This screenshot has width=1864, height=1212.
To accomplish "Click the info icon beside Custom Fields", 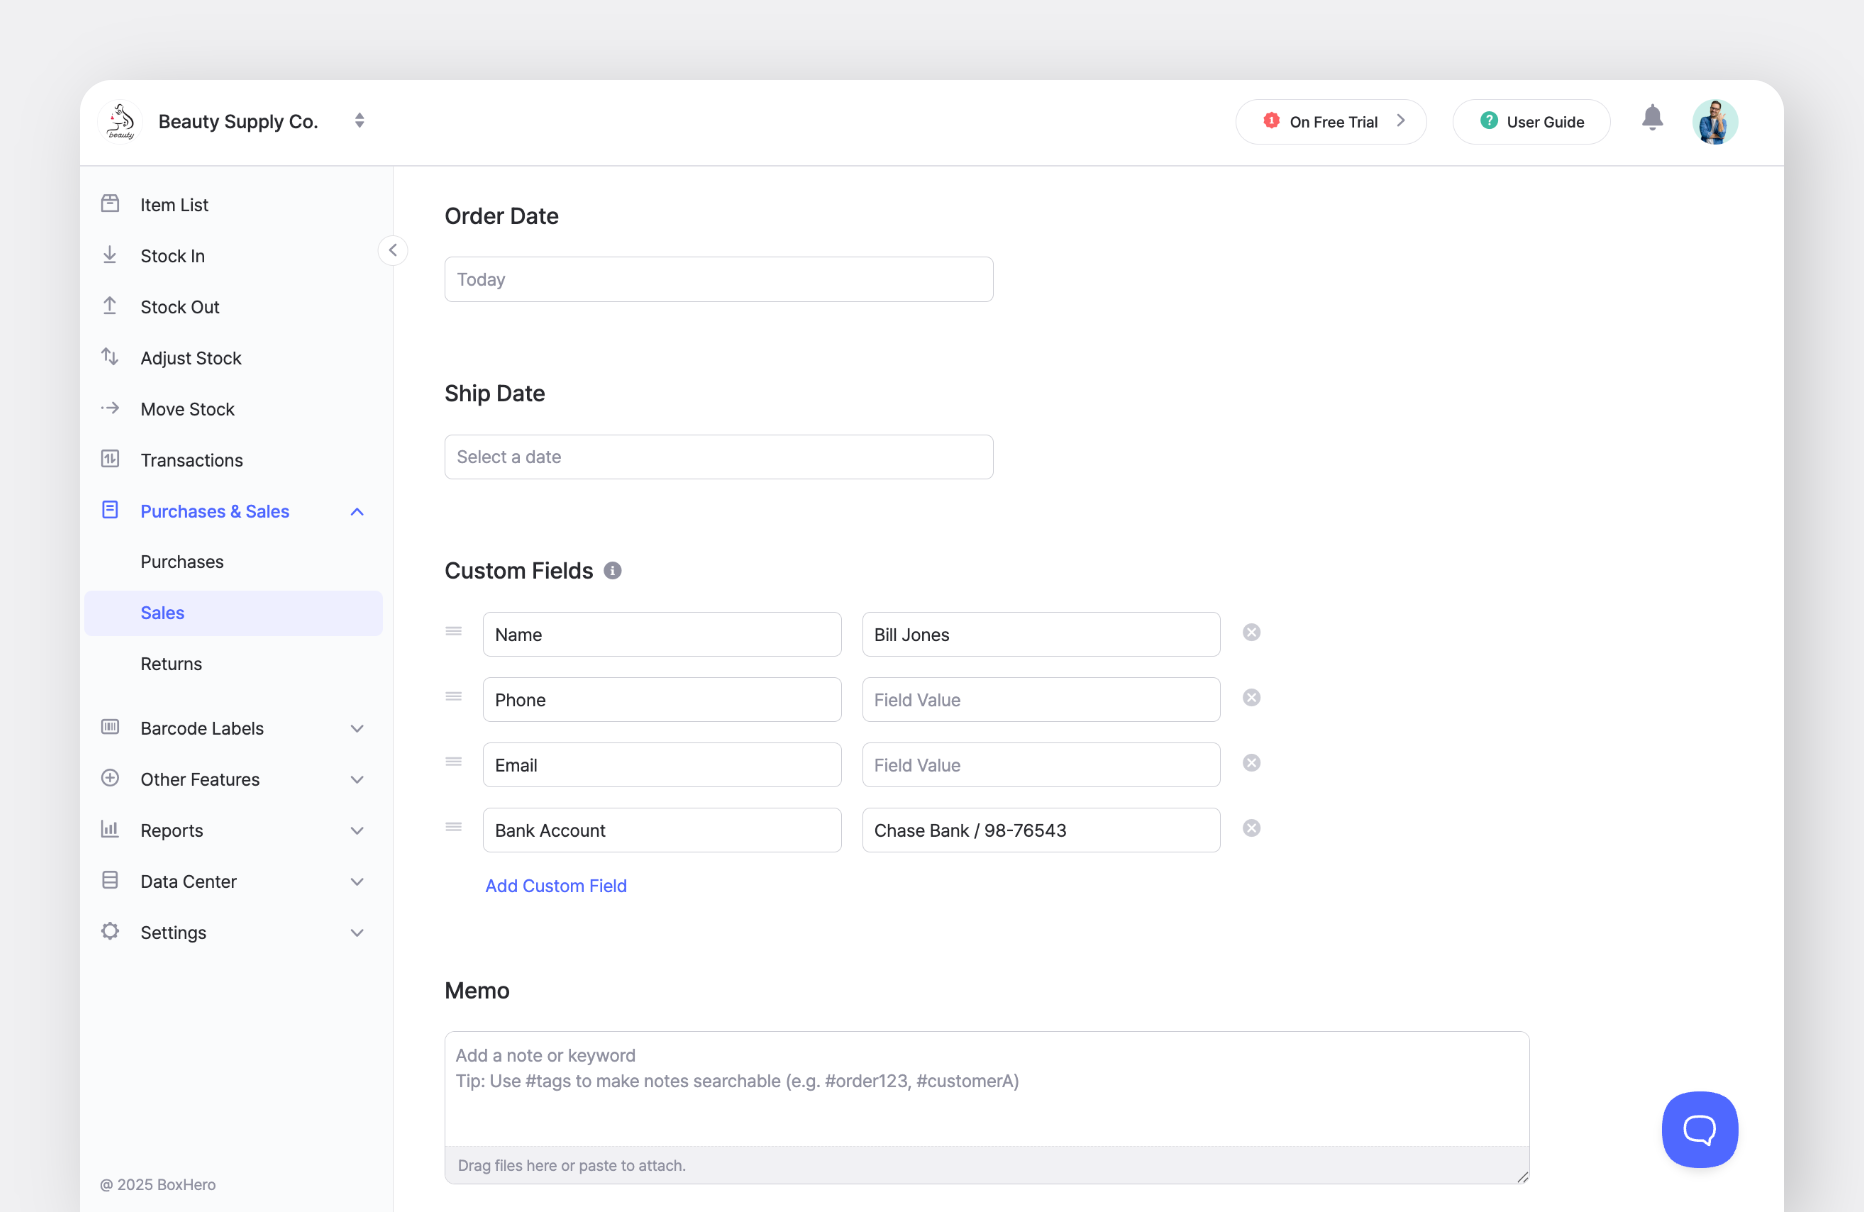I will (613, 570).
